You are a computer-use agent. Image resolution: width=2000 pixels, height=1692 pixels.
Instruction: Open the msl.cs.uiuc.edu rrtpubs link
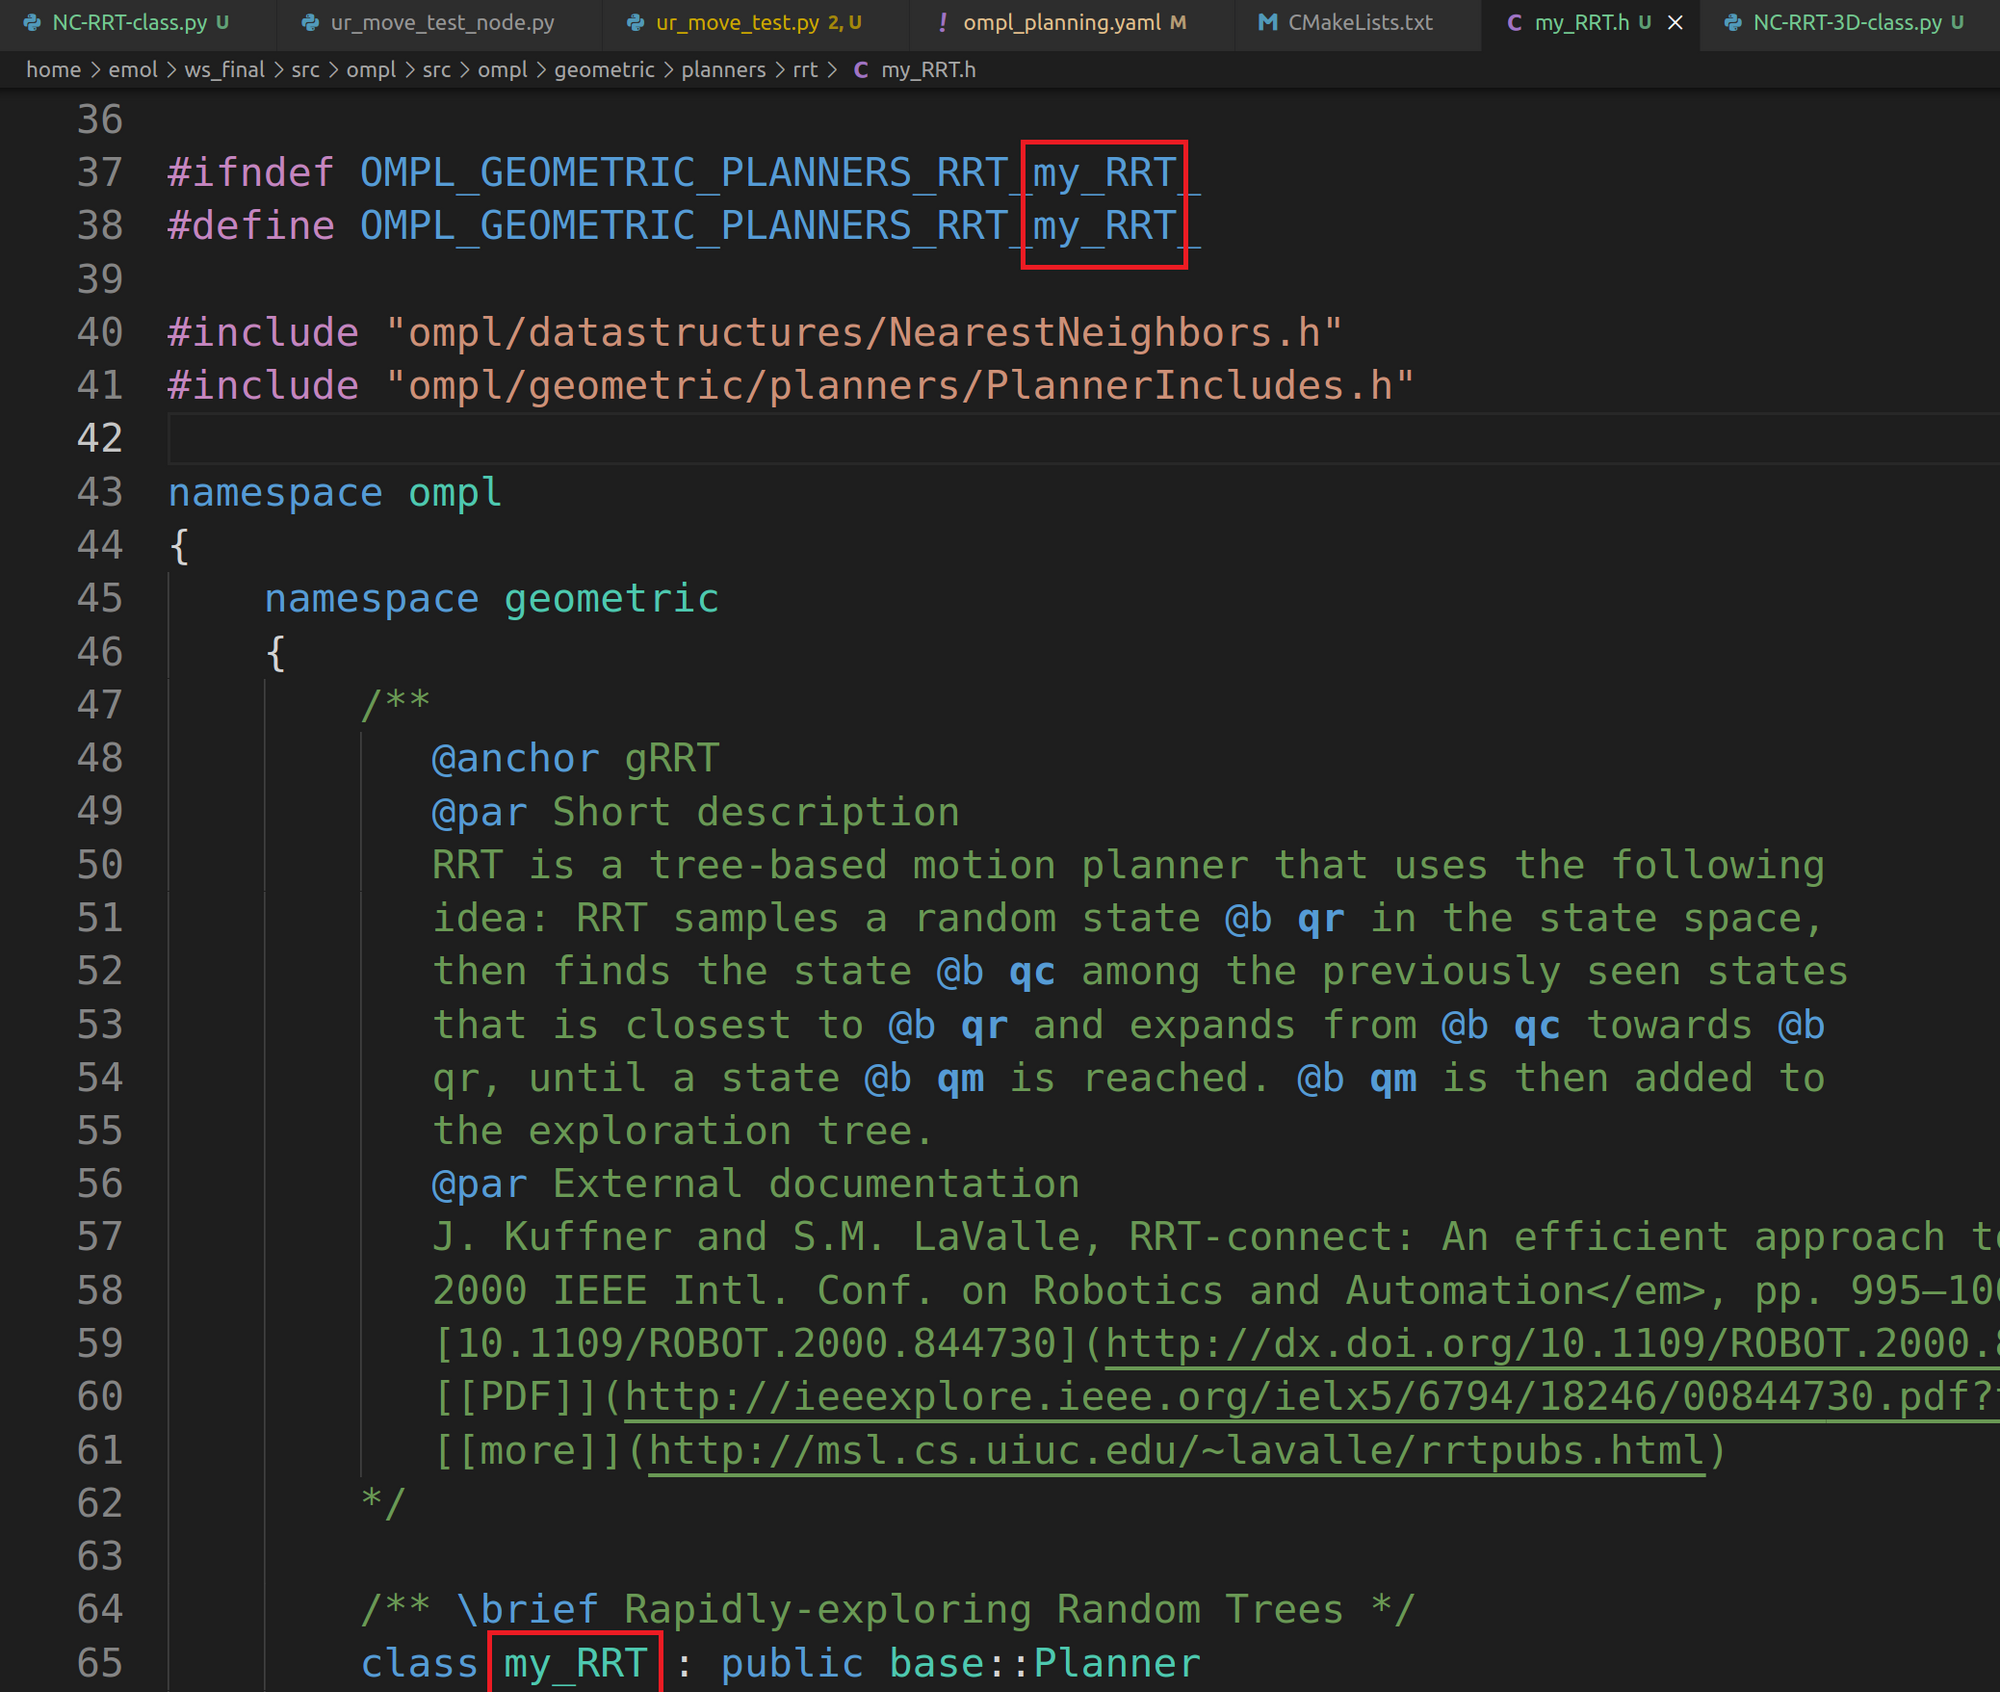(1176, 1450)
